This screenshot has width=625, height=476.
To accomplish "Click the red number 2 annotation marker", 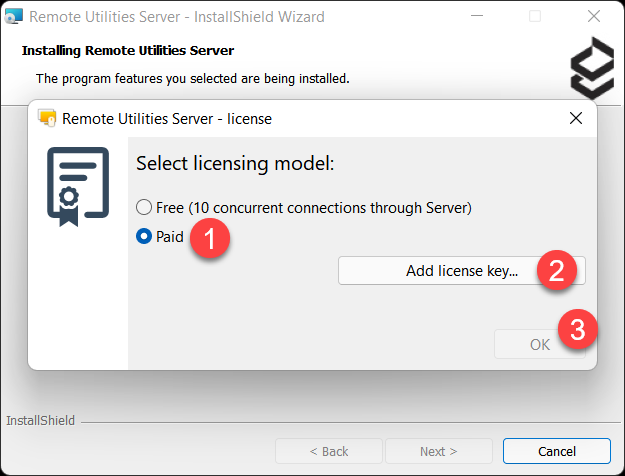I will (557, 269).
